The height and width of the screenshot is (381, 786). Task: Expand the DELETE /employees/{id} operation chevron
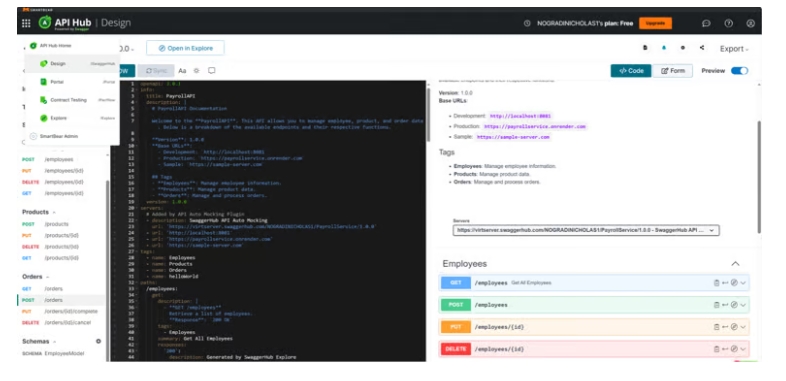tap(743, 349)
